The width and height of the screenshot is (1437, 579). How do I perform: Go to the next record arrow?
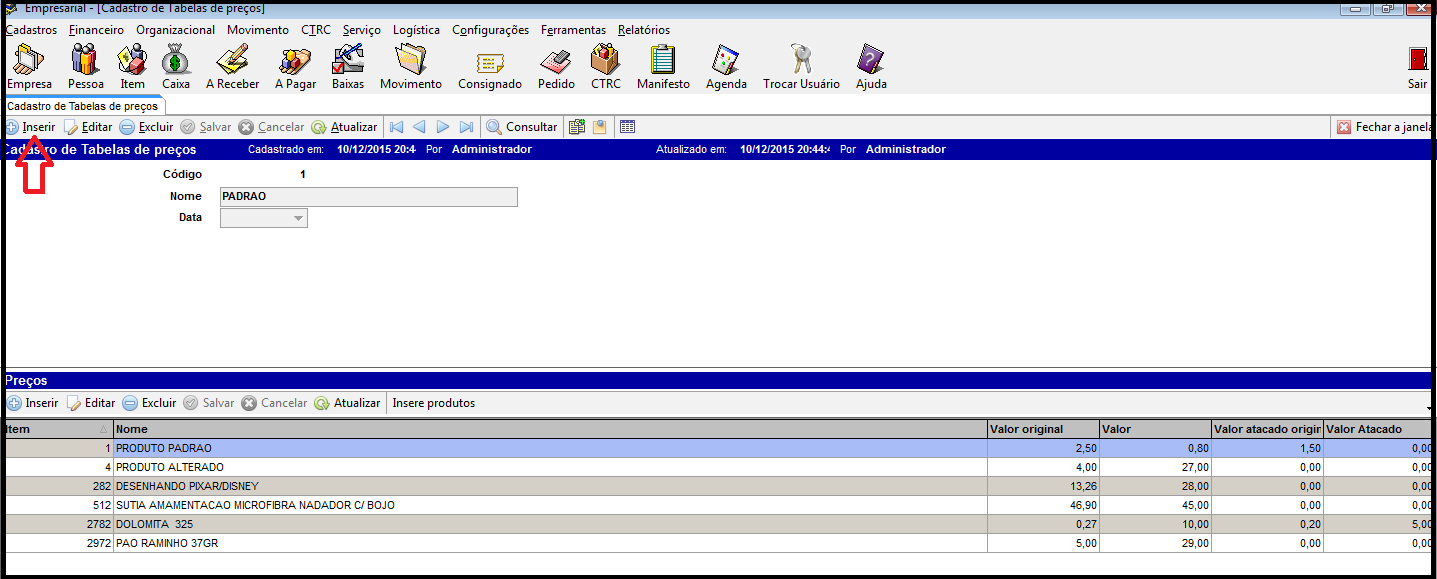point(443,127)
